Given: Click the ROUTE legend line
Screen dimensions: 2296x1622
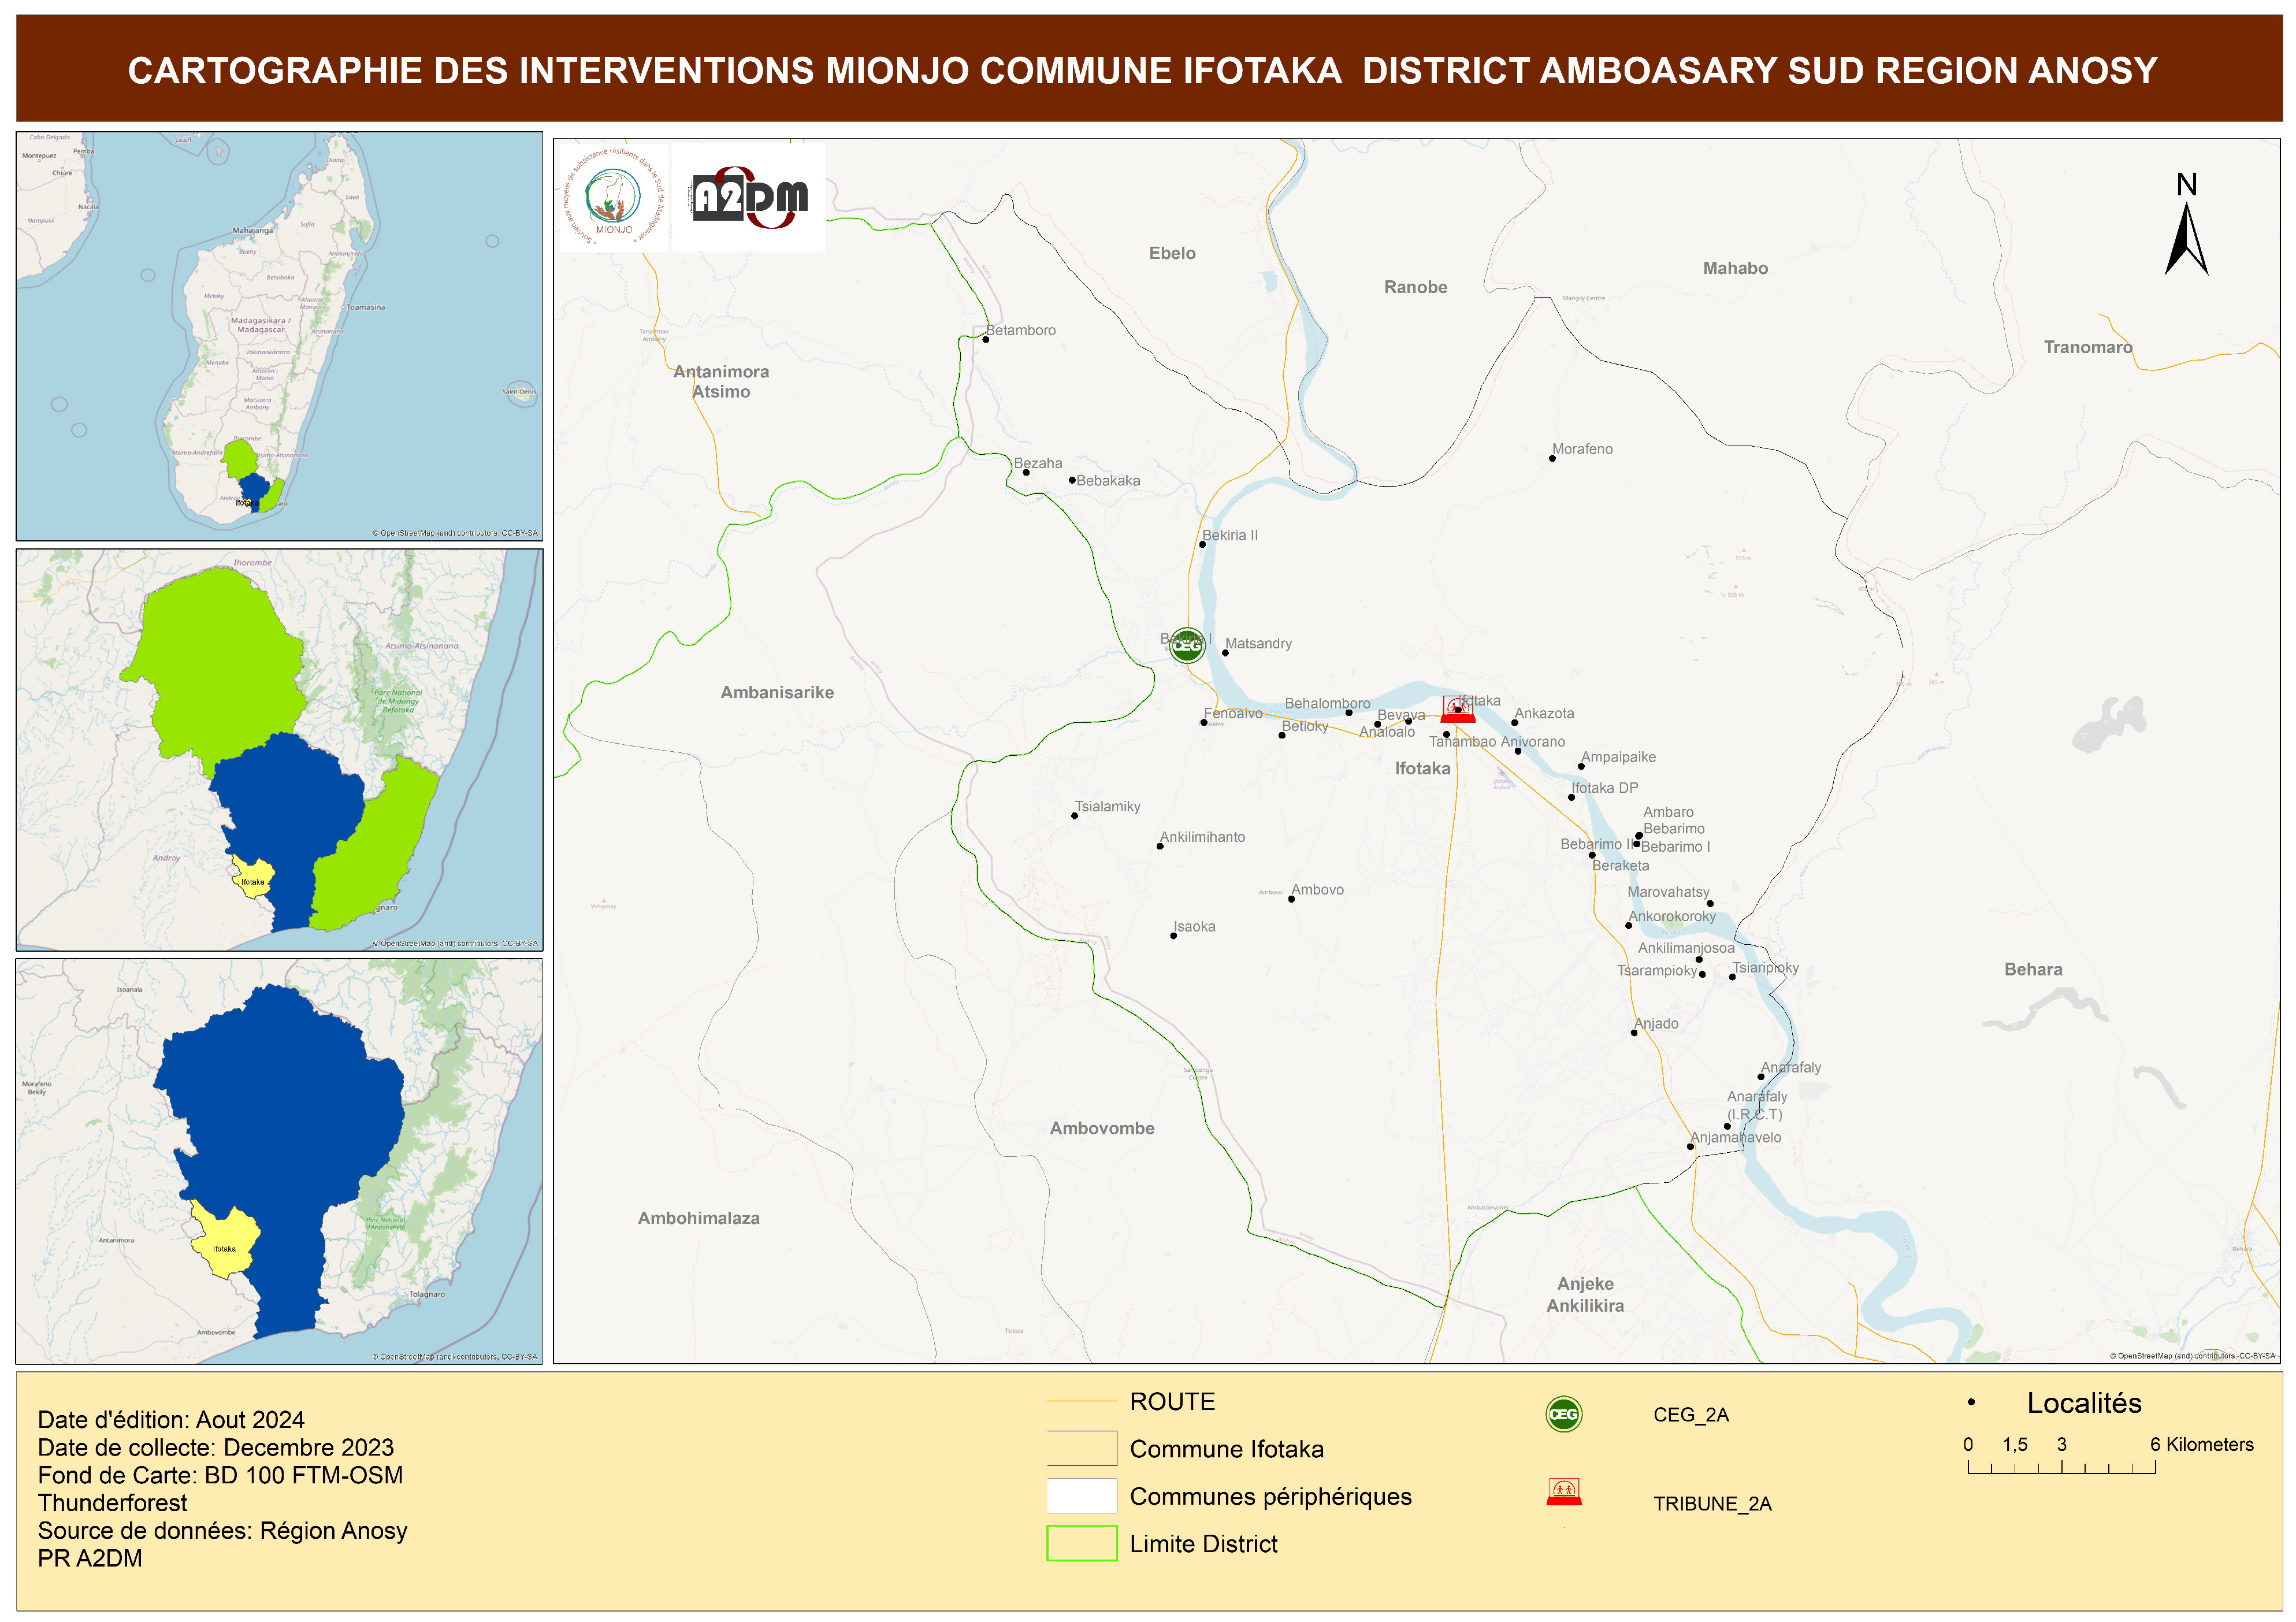Looking at the screenshot, I should (x=1081, y=1401).
